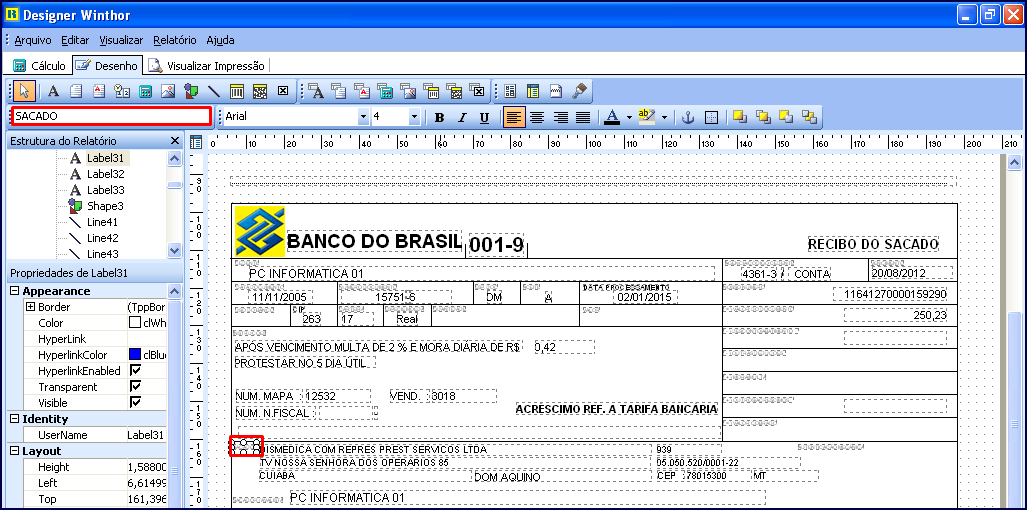Select Line42 in the report tree
The width and height of the screenshot is (1027, 510).
click(102, 238)
